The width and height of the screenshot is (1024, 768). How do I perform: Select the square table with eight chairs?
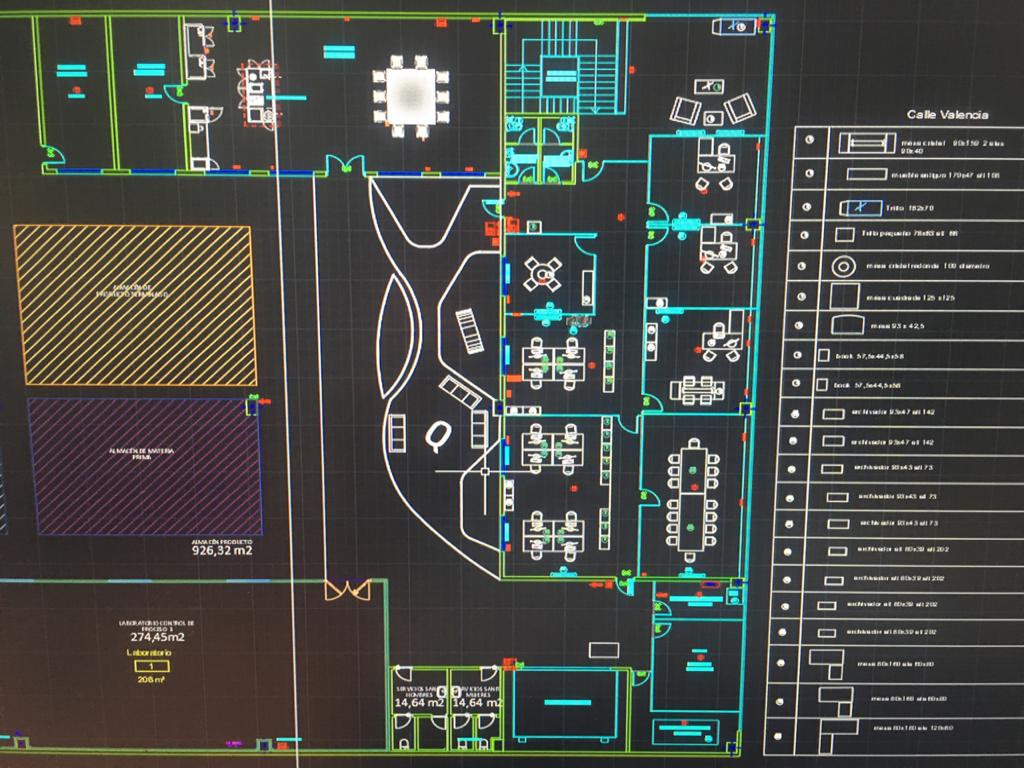410,96
